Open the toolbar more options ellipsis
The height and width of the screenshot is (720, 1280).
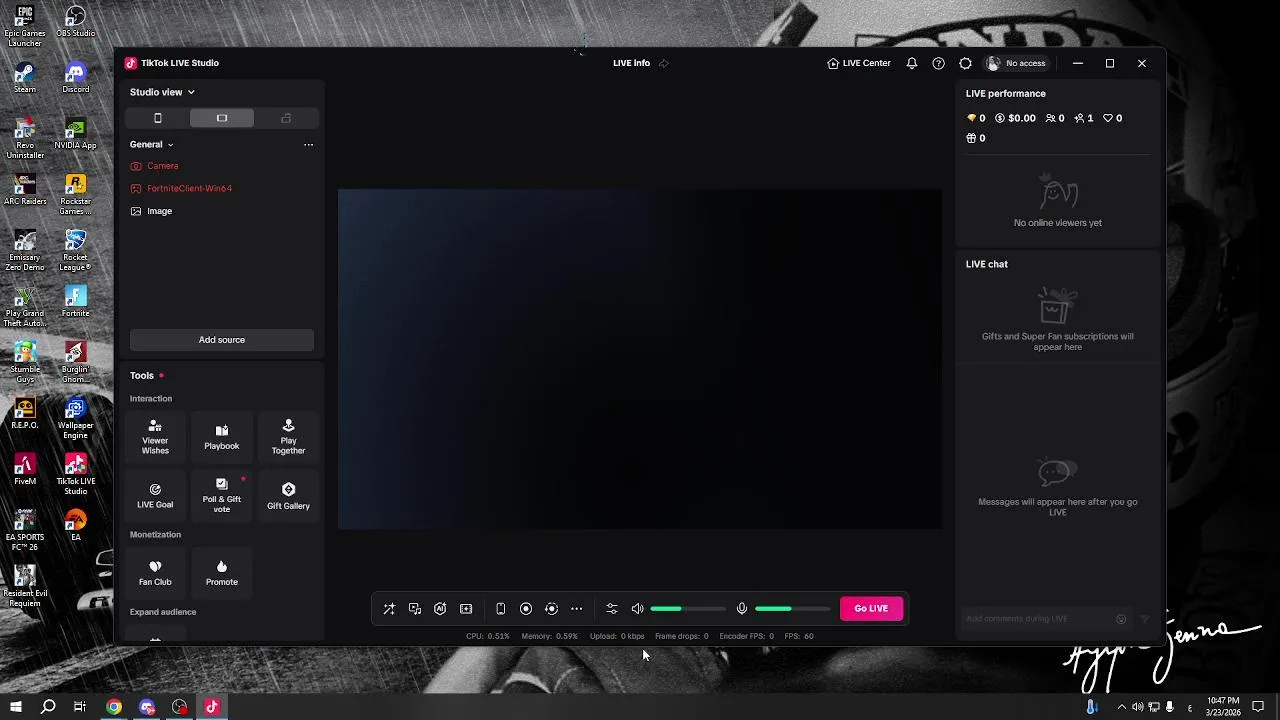tap(576, 609)
